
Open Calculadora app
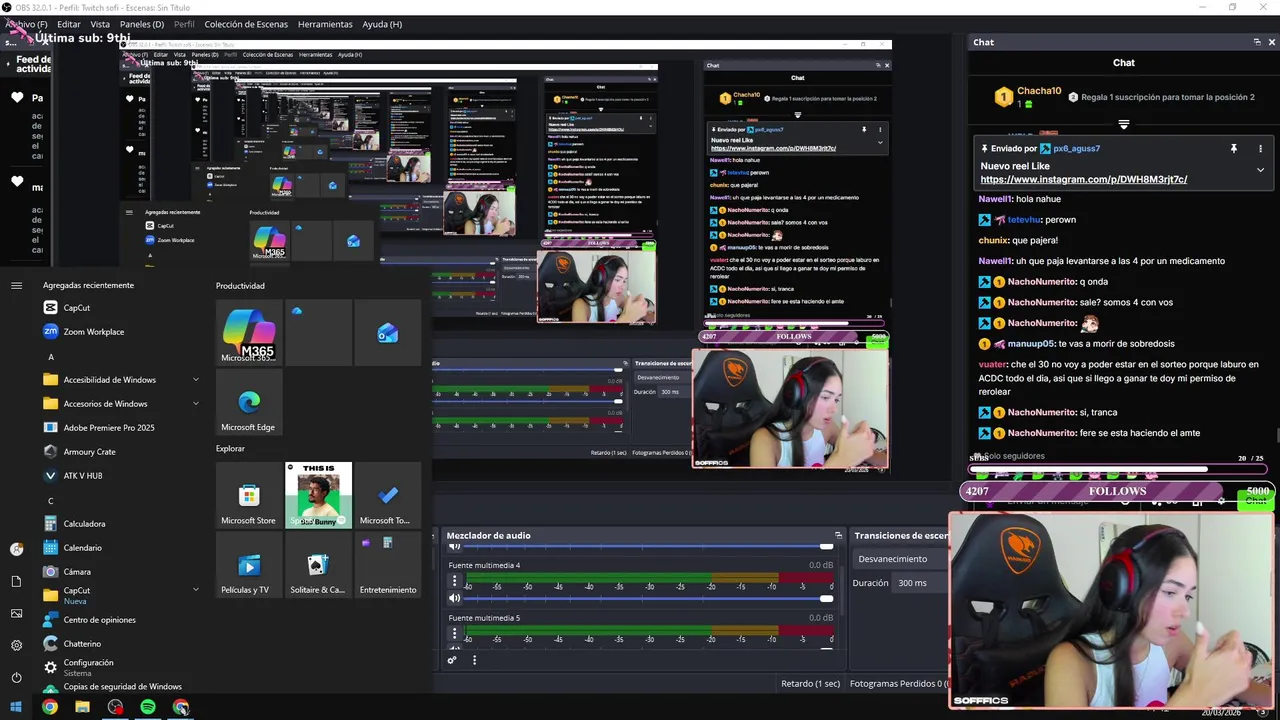tap(120, 524)
